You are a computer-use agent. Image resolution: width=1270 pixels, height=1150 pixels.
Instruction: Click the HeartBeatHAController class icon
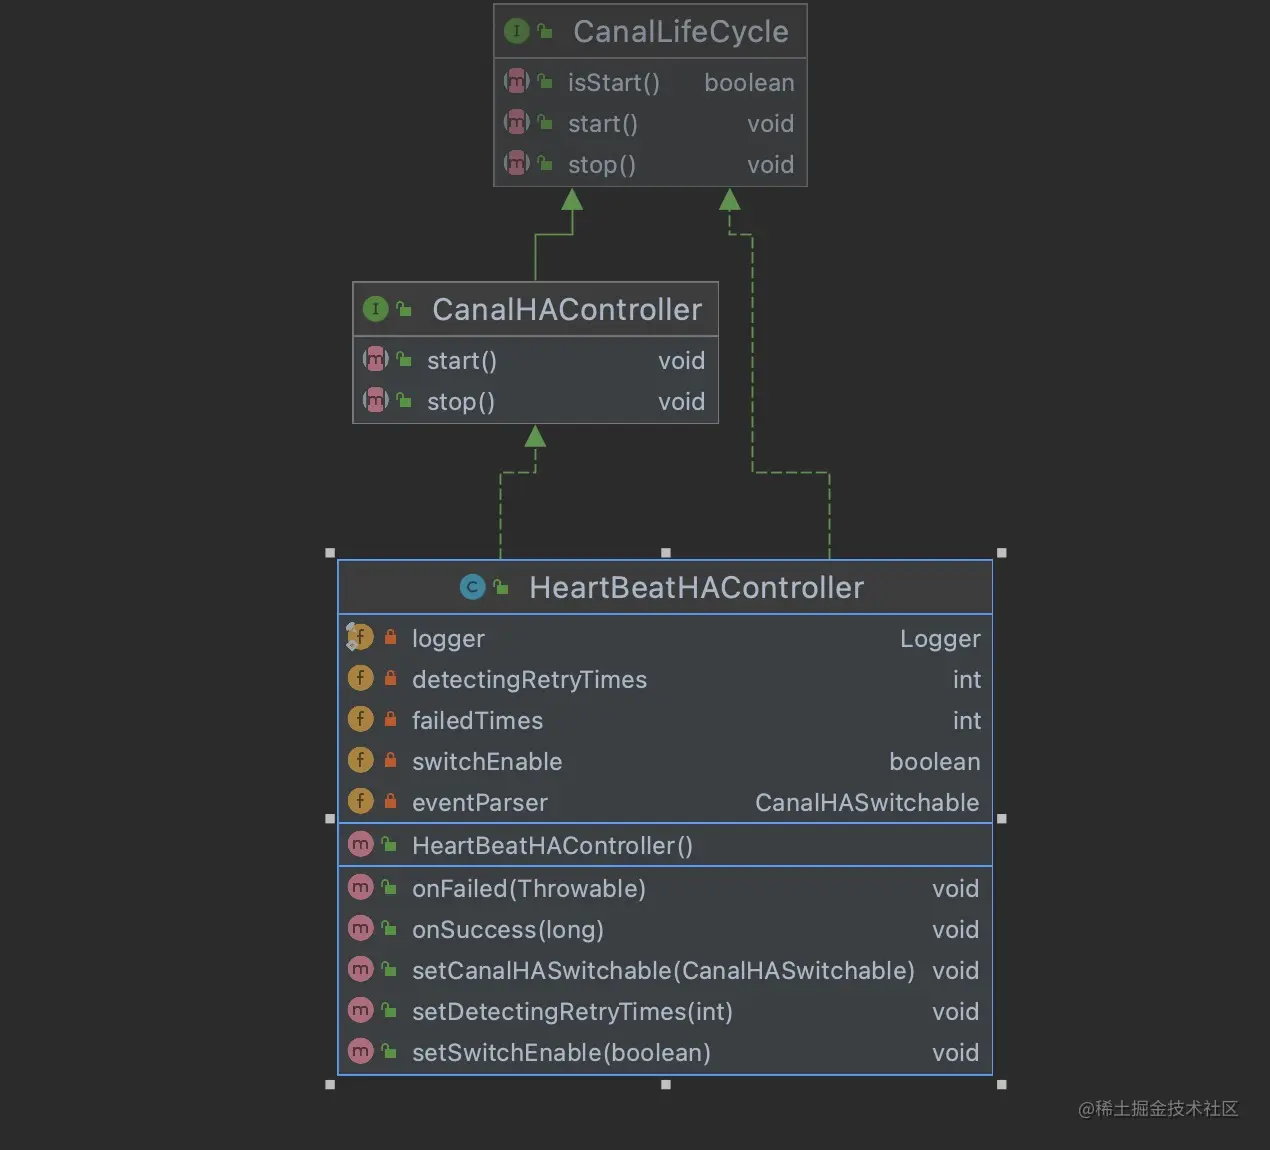tap(472, 587)
